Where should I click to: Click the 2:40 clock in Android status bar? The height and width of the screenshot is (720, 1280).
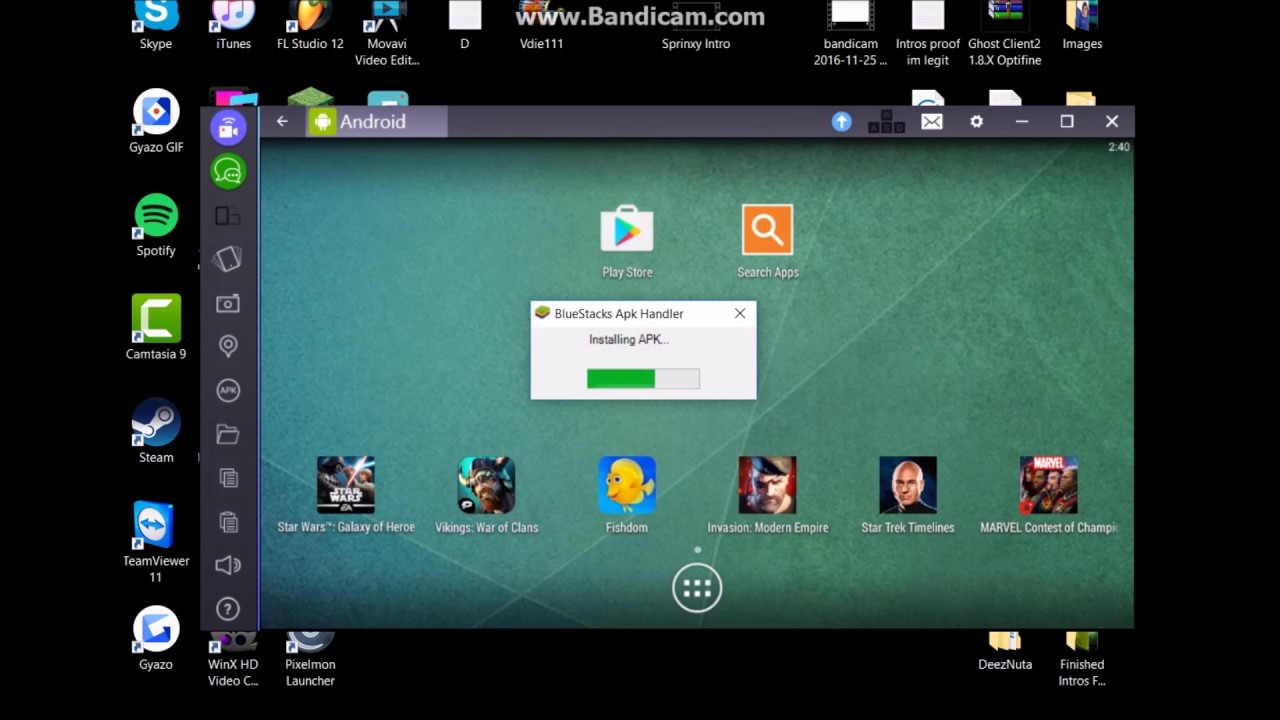coord(1119,147)
